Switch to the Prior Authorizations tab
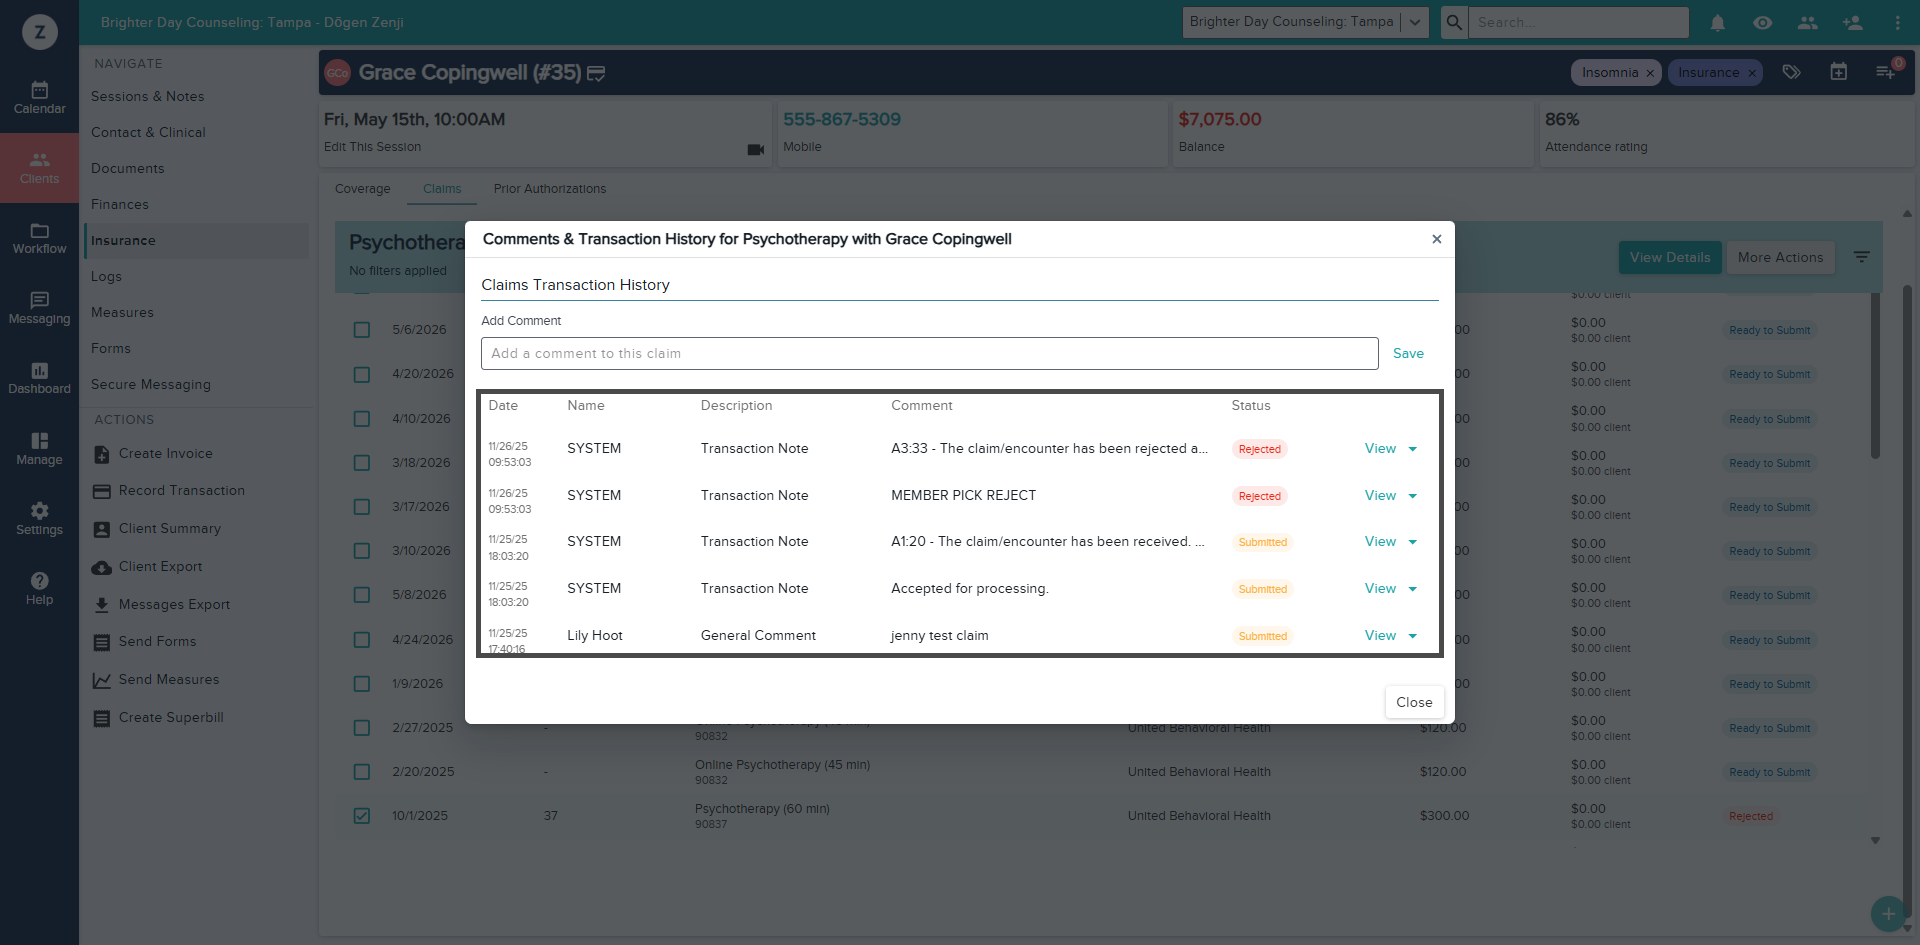 pyautogui.click(x=550, y=189)
